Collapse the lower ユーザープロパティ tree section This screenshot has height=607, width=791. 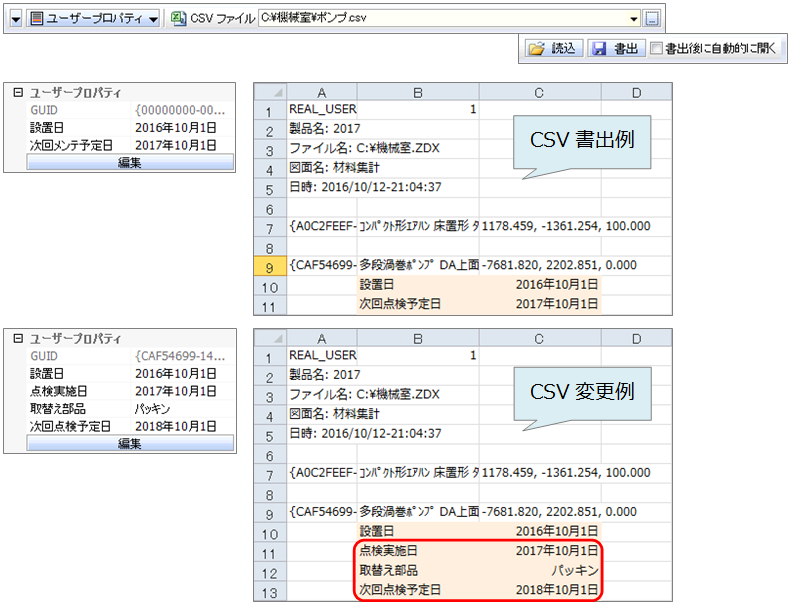pos(16,338)
